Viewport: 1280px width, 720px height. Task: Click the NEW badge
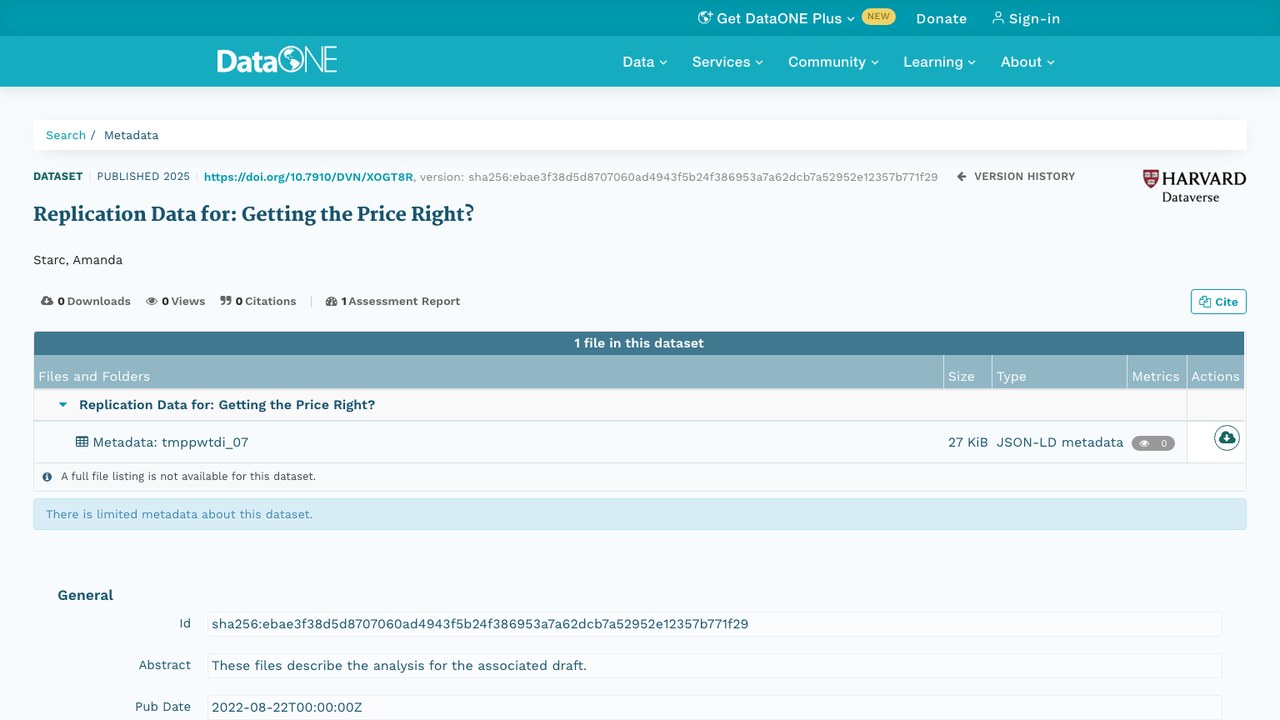point(879,17)
